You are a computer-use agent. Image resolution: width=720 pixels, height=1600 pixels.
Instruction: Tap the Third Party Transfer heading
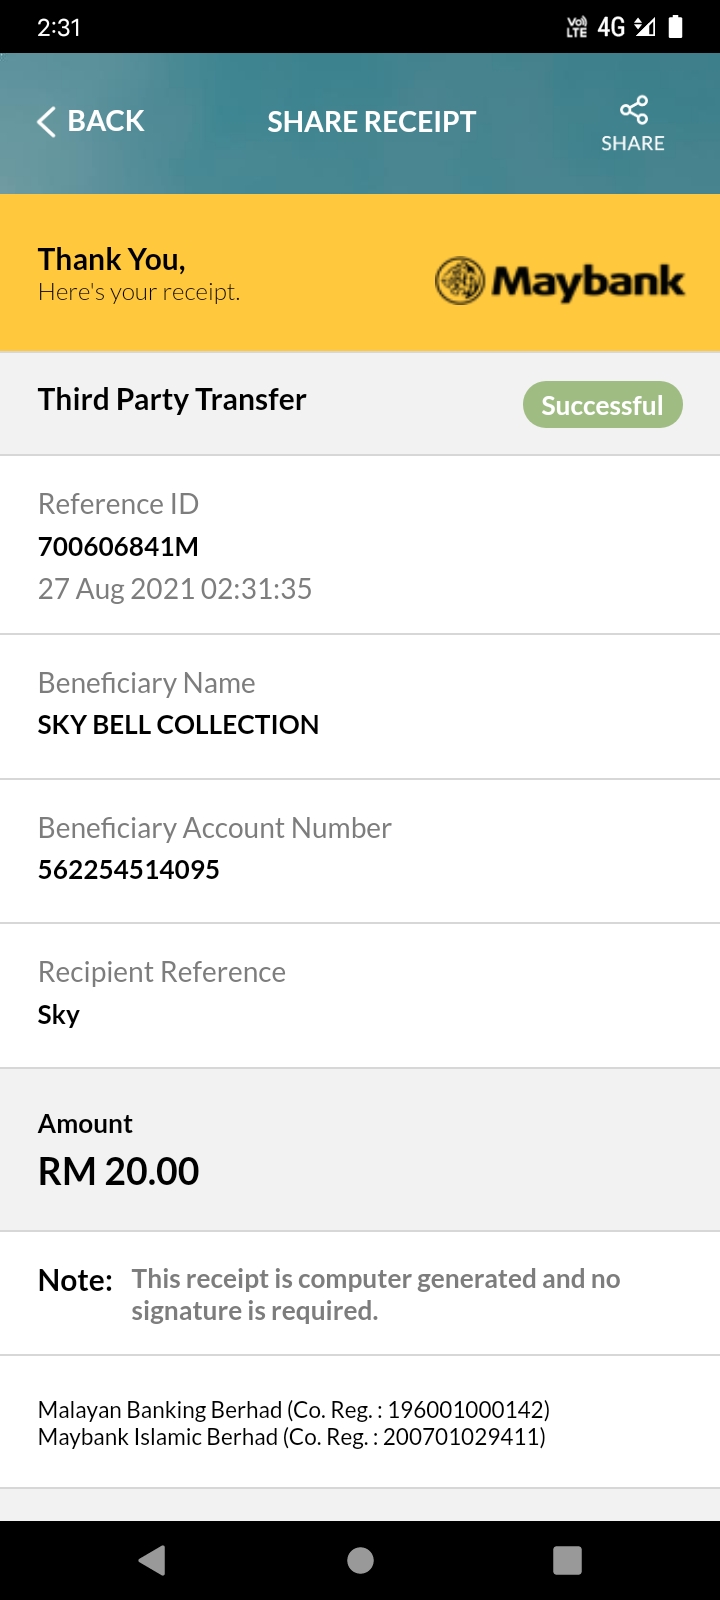coord(172,399)
